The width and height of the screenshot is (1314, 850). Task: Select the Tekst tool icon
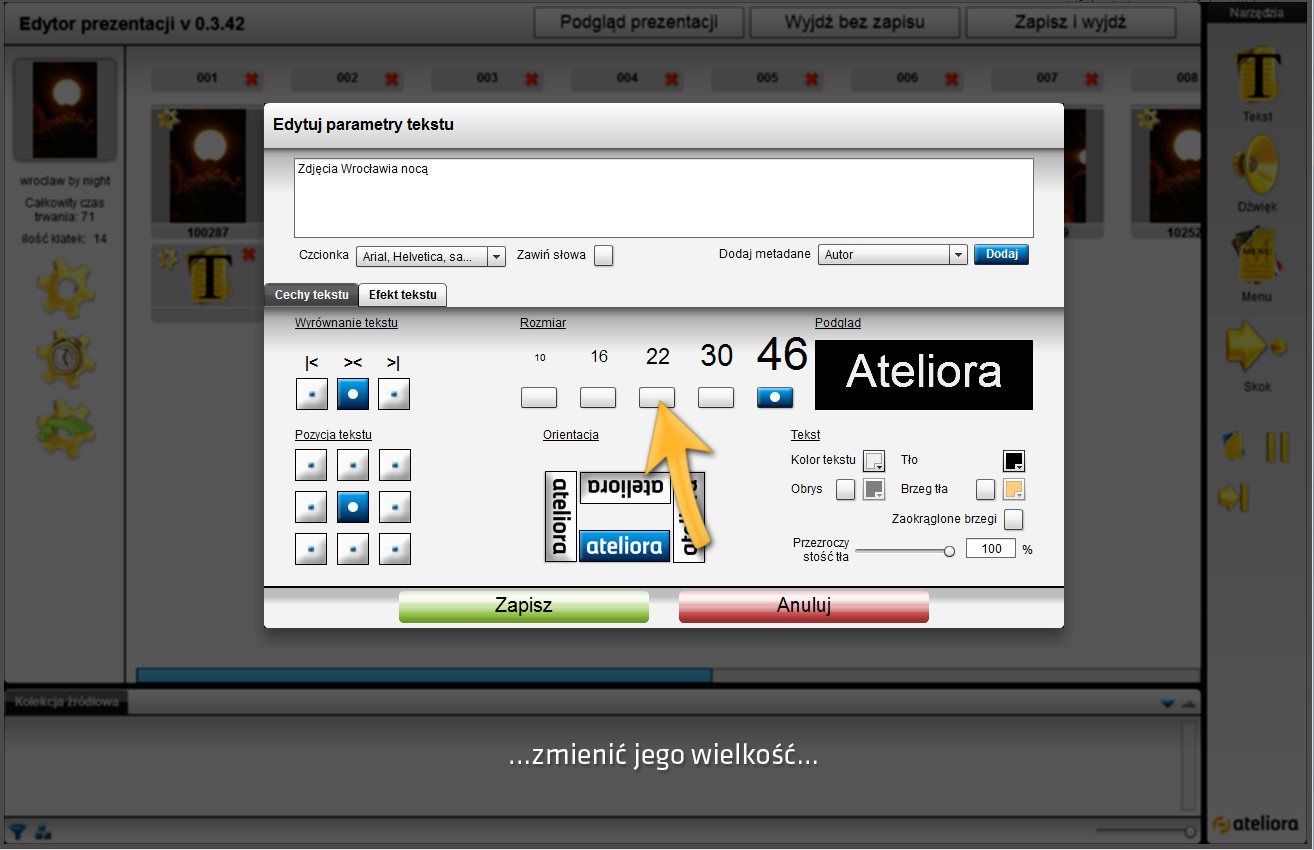[1257, 76]
